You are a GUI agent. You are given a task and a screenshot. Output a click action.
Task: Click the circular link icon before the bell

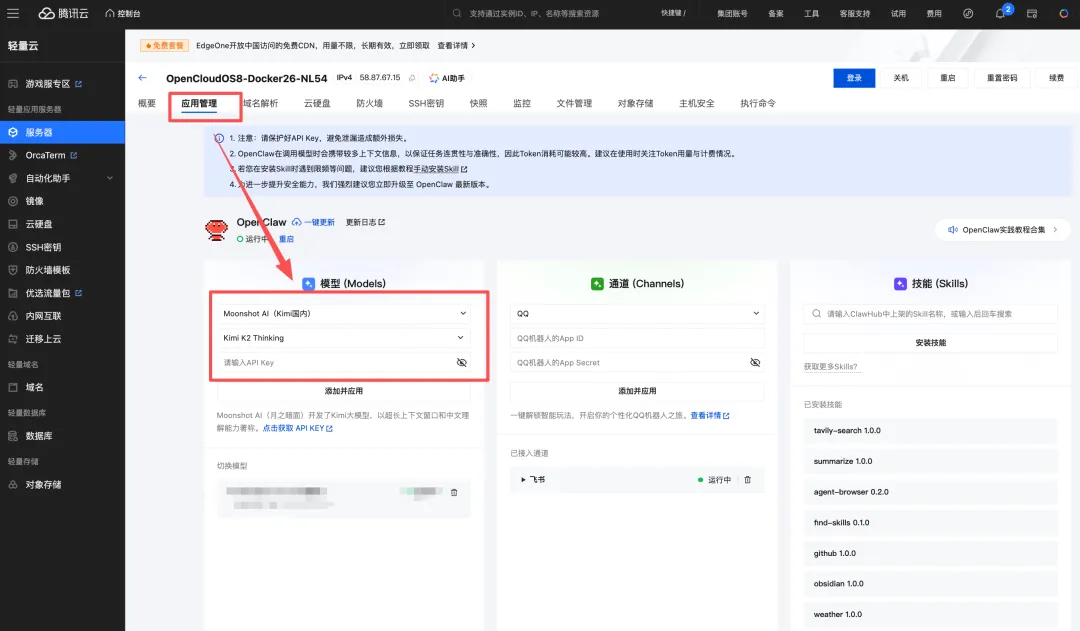point(968,13)
